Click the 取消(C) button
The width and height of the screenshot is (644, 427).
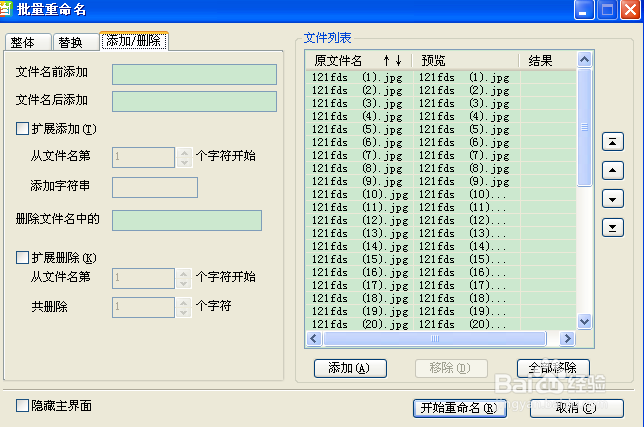[x=576, y=408]
